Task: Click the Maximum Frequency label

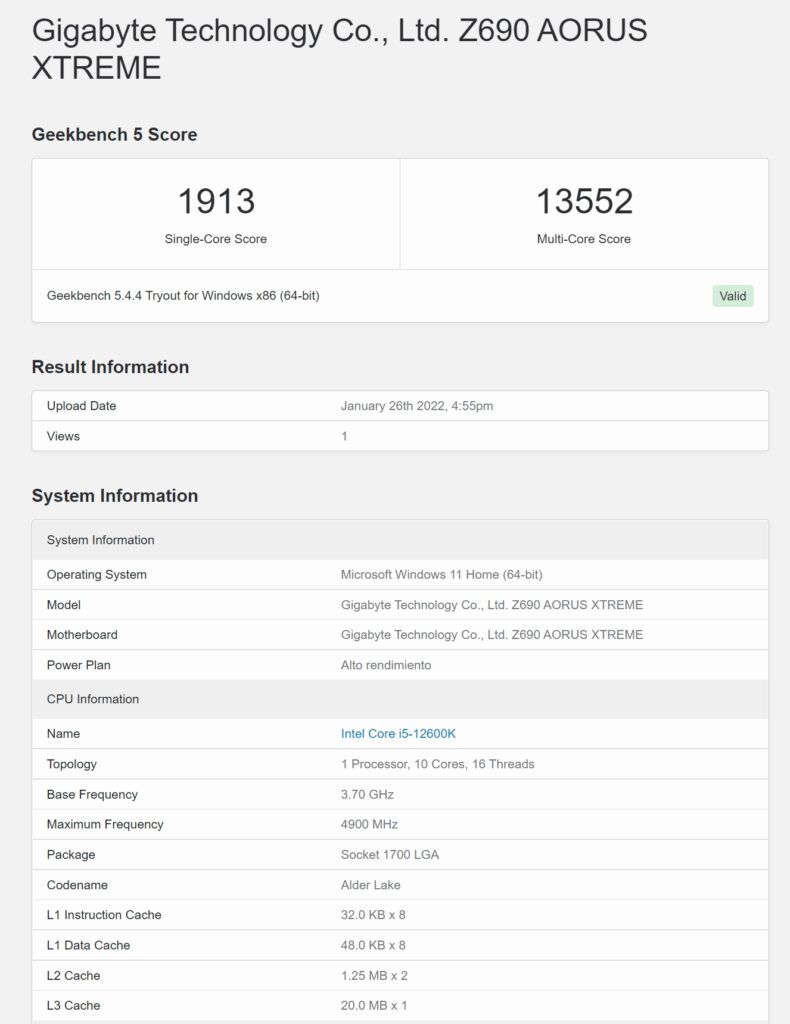Action: tap(105, 824)
